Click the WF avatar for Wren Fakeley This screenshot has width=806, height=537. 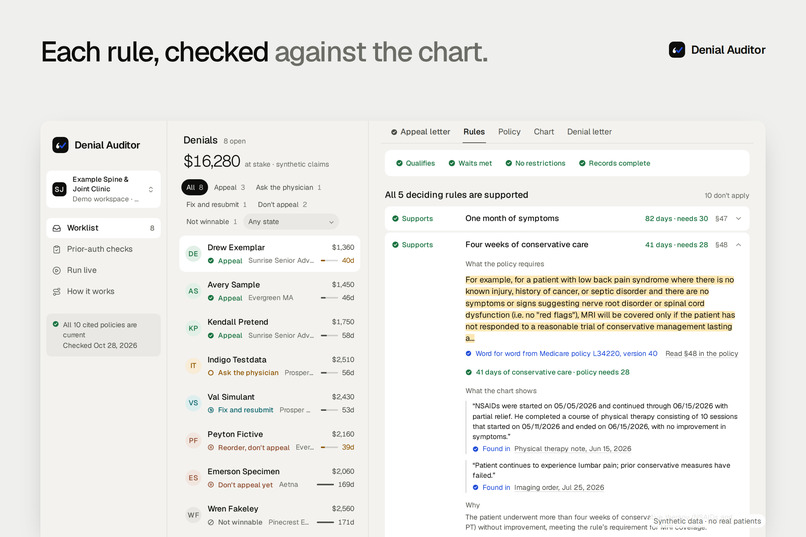pos(193,515)
